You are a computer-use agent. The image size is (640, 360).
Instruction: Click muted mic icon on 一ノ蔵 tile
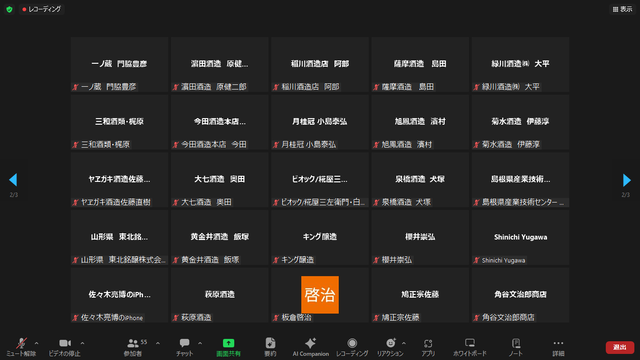point(76,87)
